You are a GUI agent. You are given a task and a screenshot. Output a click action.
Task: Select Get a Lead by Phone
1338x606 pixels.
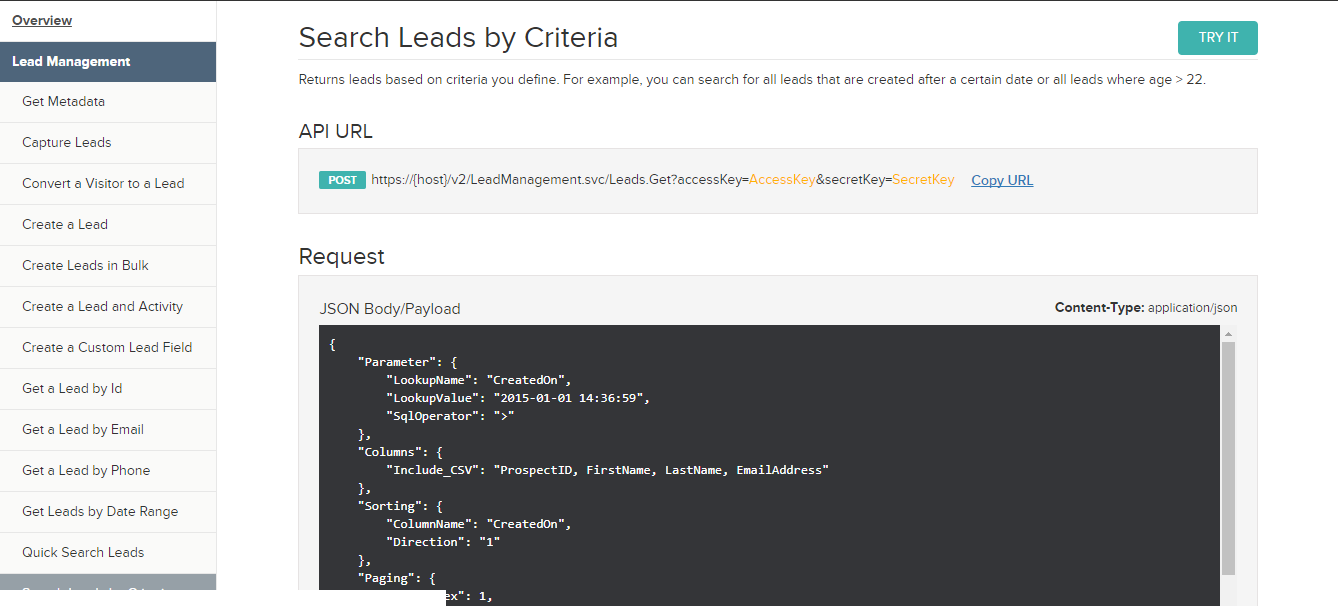click(x=86, y=471)
